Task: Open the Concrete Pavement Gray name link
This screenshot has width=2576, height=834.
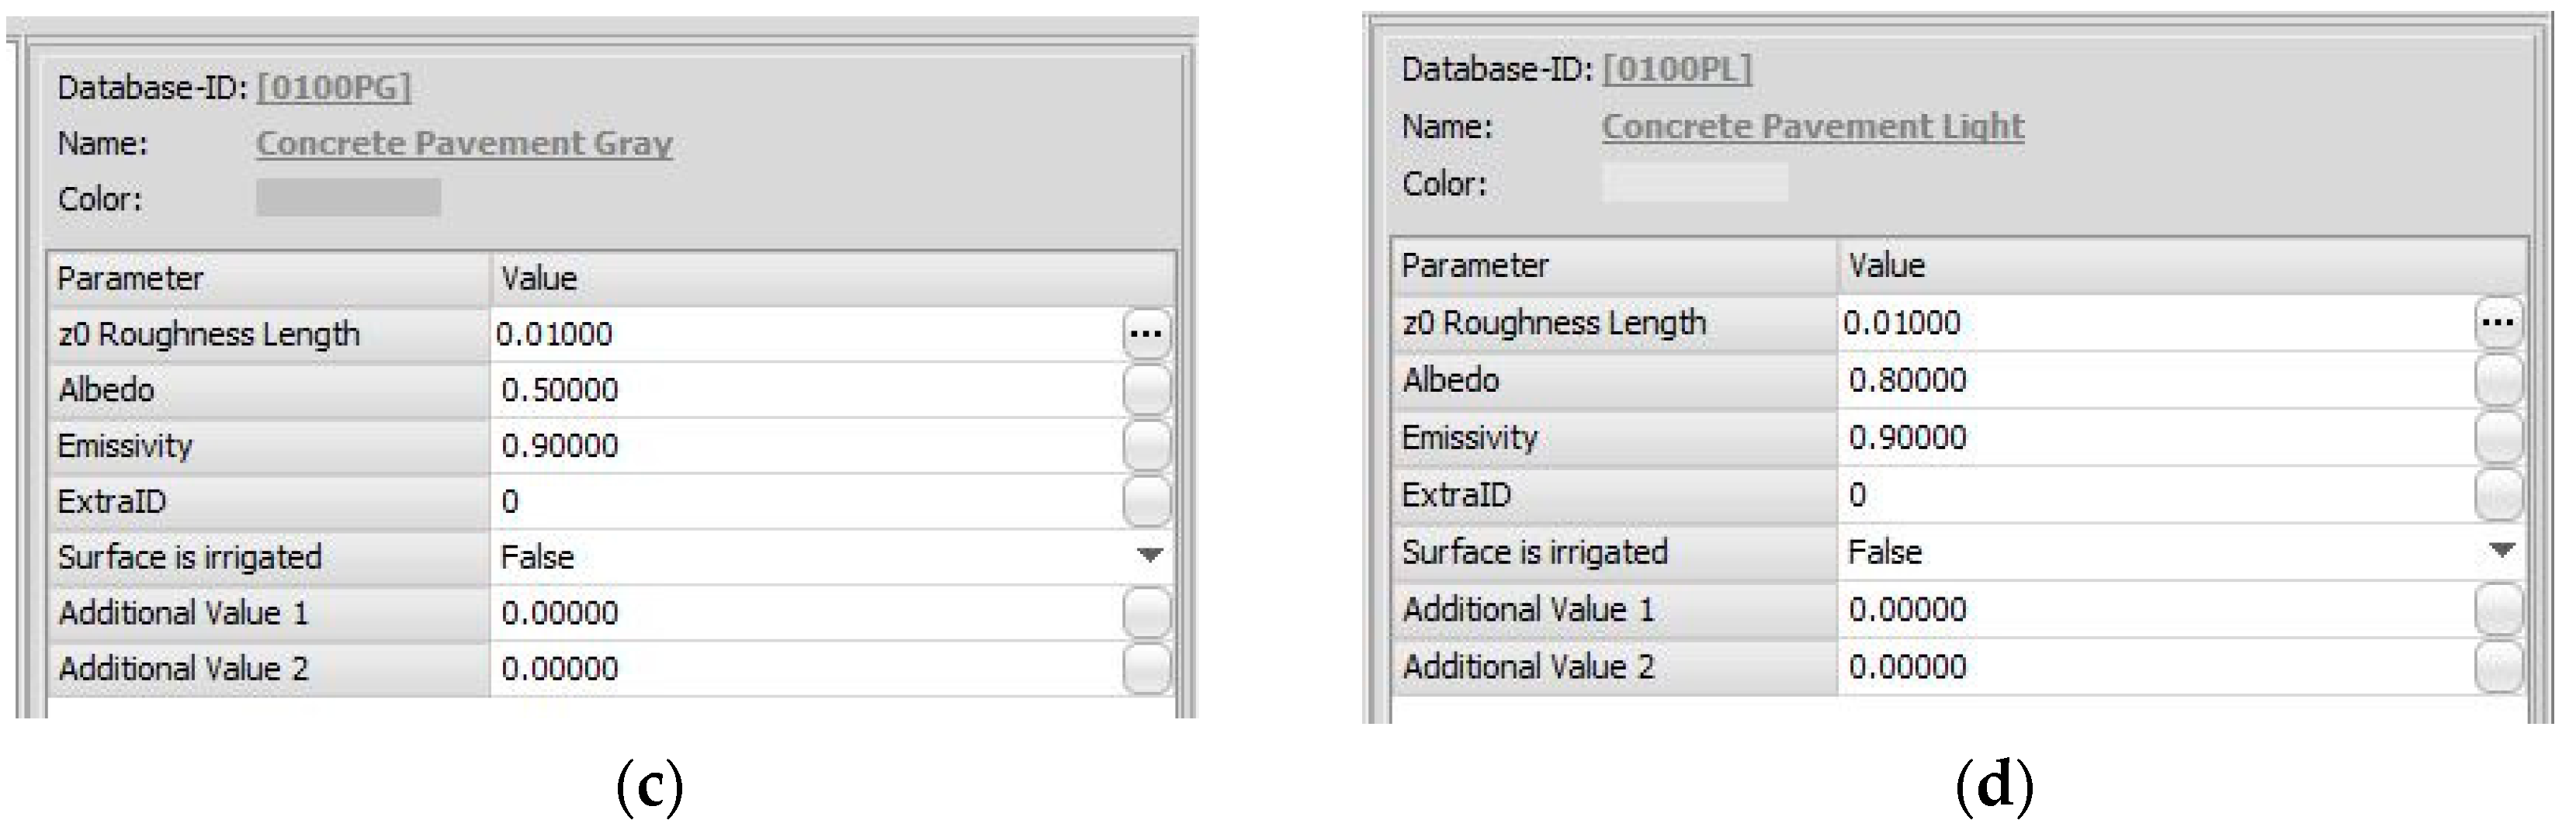Action: tap(464, 143)
